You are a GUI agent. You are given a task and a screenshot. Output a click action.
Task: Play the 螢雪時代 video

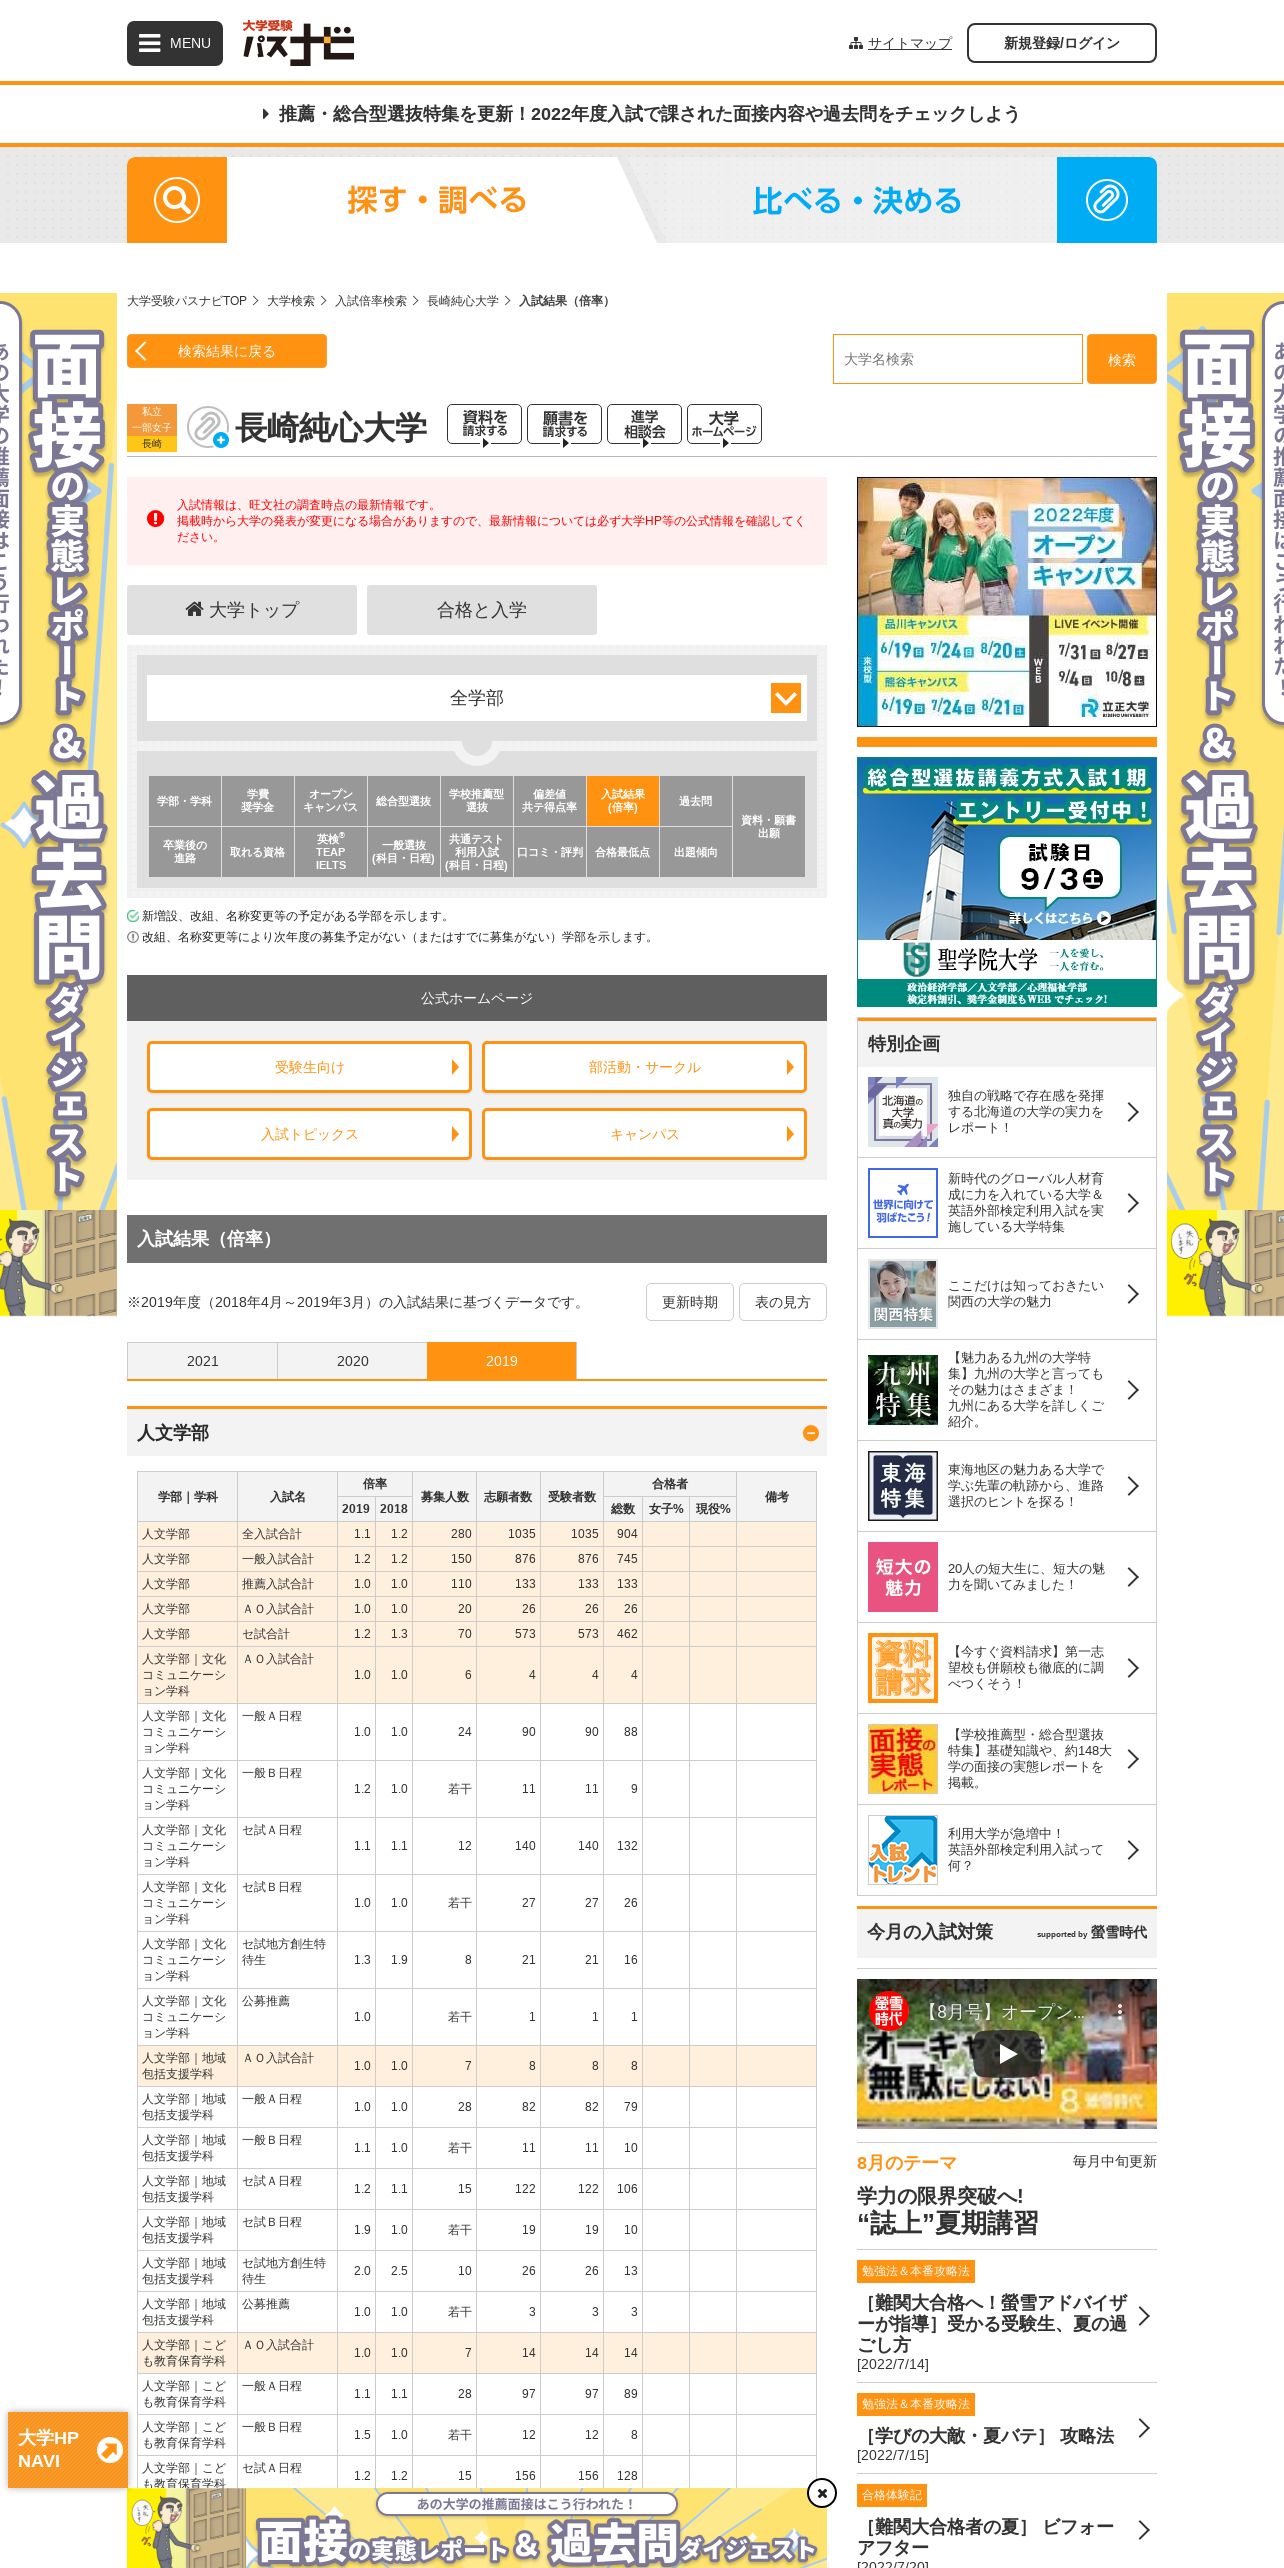[1007, 2053]
